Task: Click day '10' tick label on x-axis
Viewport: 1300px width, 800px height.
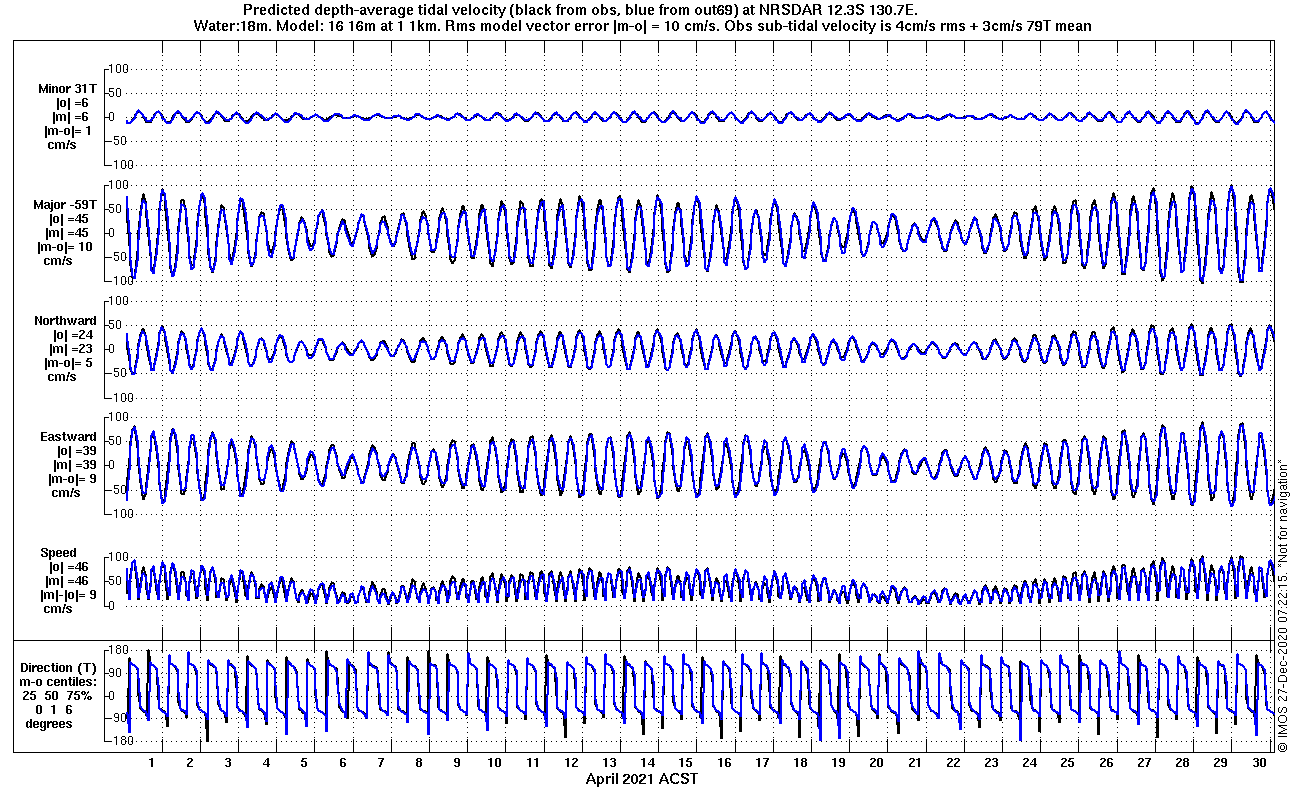Action: (x=495, y=763)
